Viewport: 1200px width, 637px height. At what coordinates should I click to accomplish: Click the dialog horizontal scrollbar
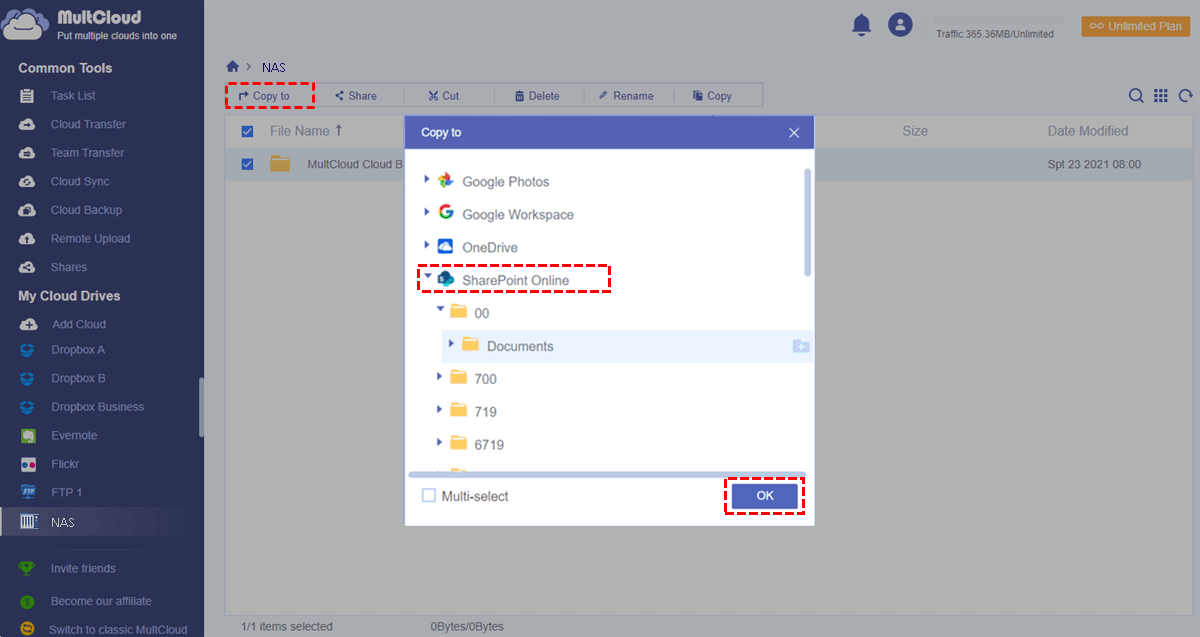tap(607, 474)
